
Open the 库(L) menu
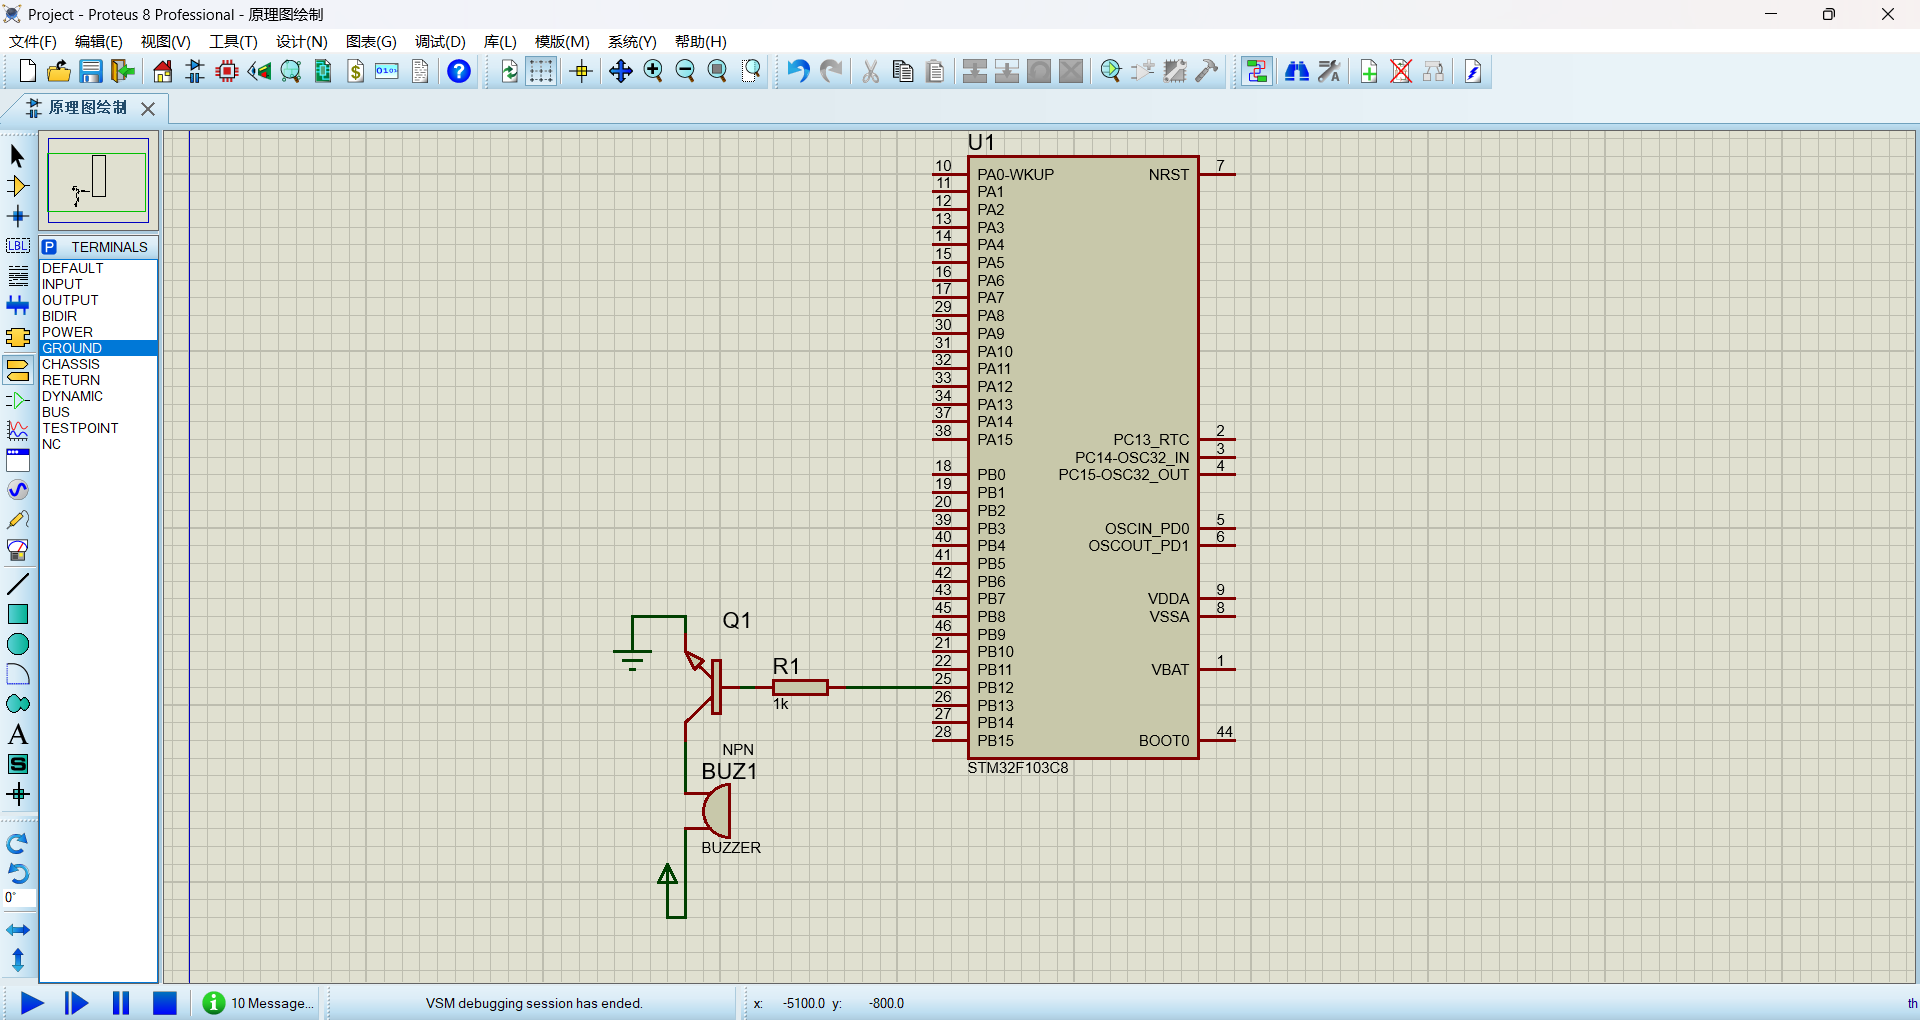pos(500,41)
